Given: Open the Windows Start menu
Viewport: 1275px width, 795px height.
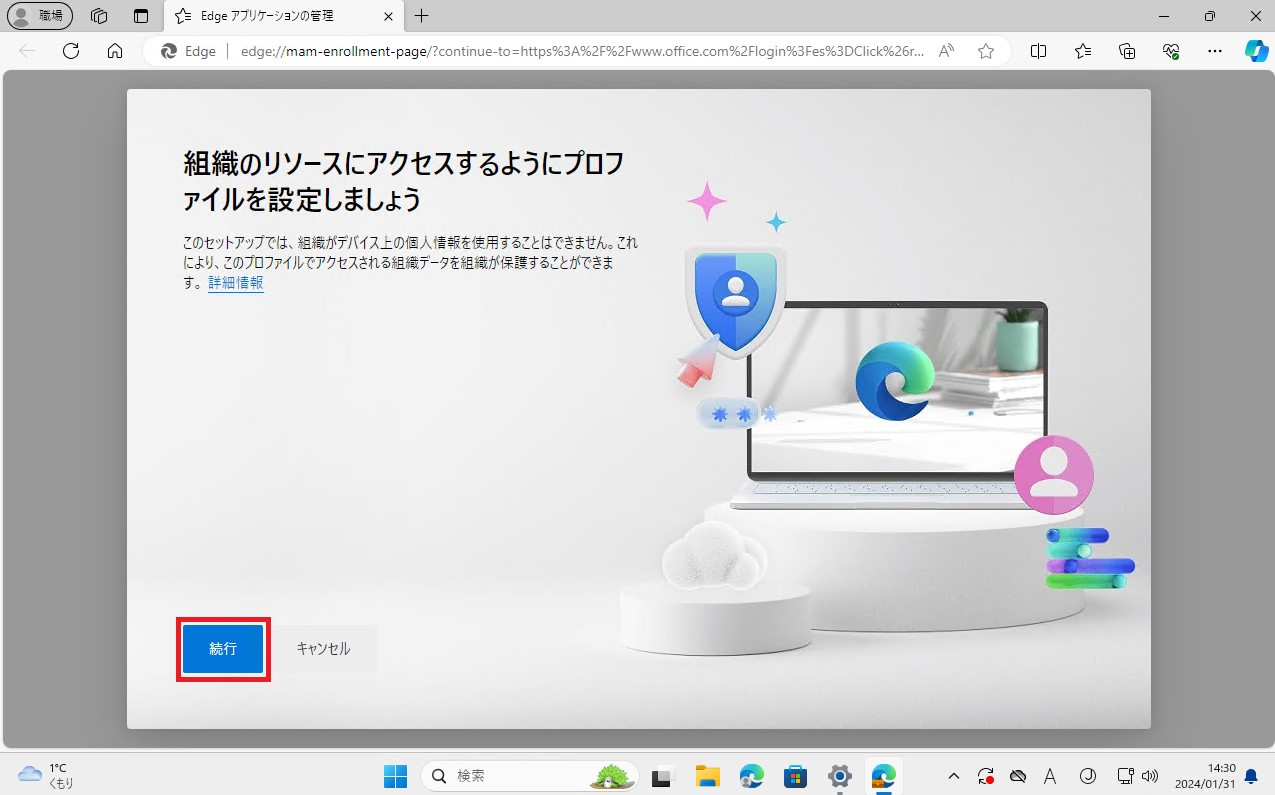Looking at the screenshot, I should [396, 776].
